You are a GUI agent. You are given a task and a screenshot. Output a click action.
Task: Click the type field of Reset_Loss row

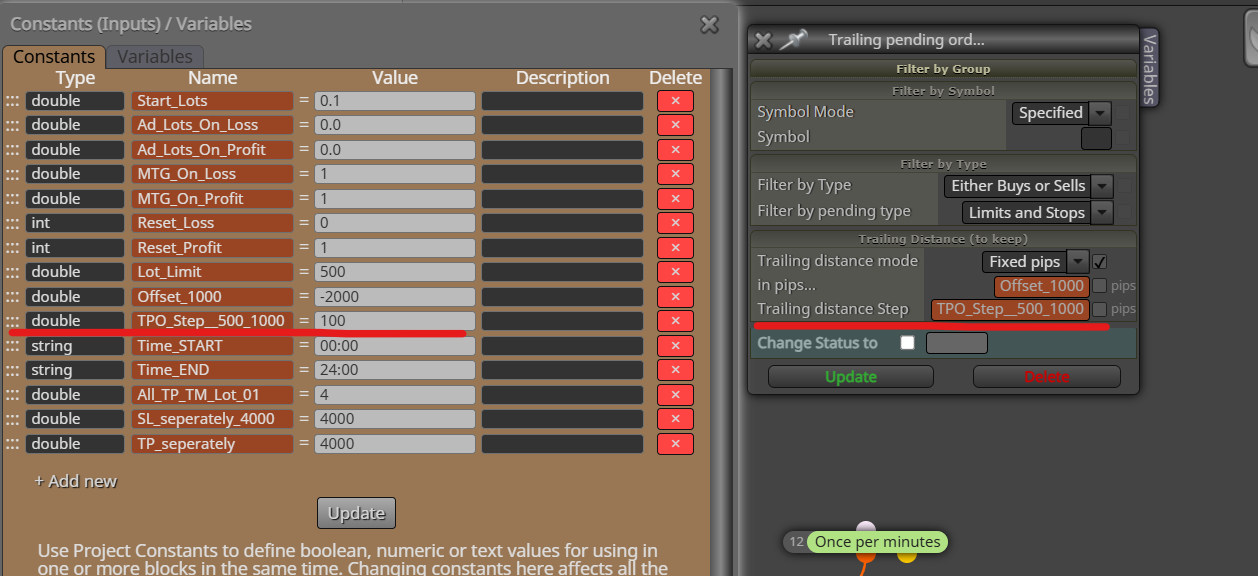click(x=75, y=223)
